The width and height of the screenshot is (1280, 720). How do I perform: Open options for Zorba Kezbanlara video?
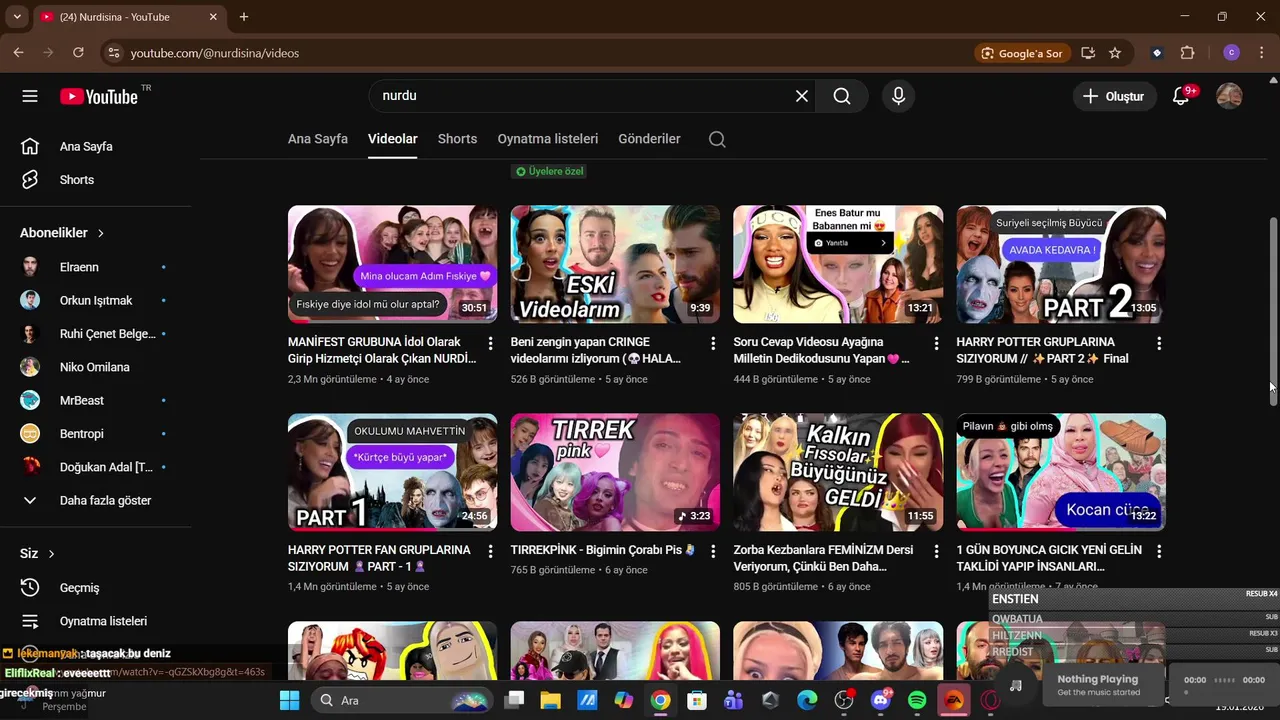point(936,551)
